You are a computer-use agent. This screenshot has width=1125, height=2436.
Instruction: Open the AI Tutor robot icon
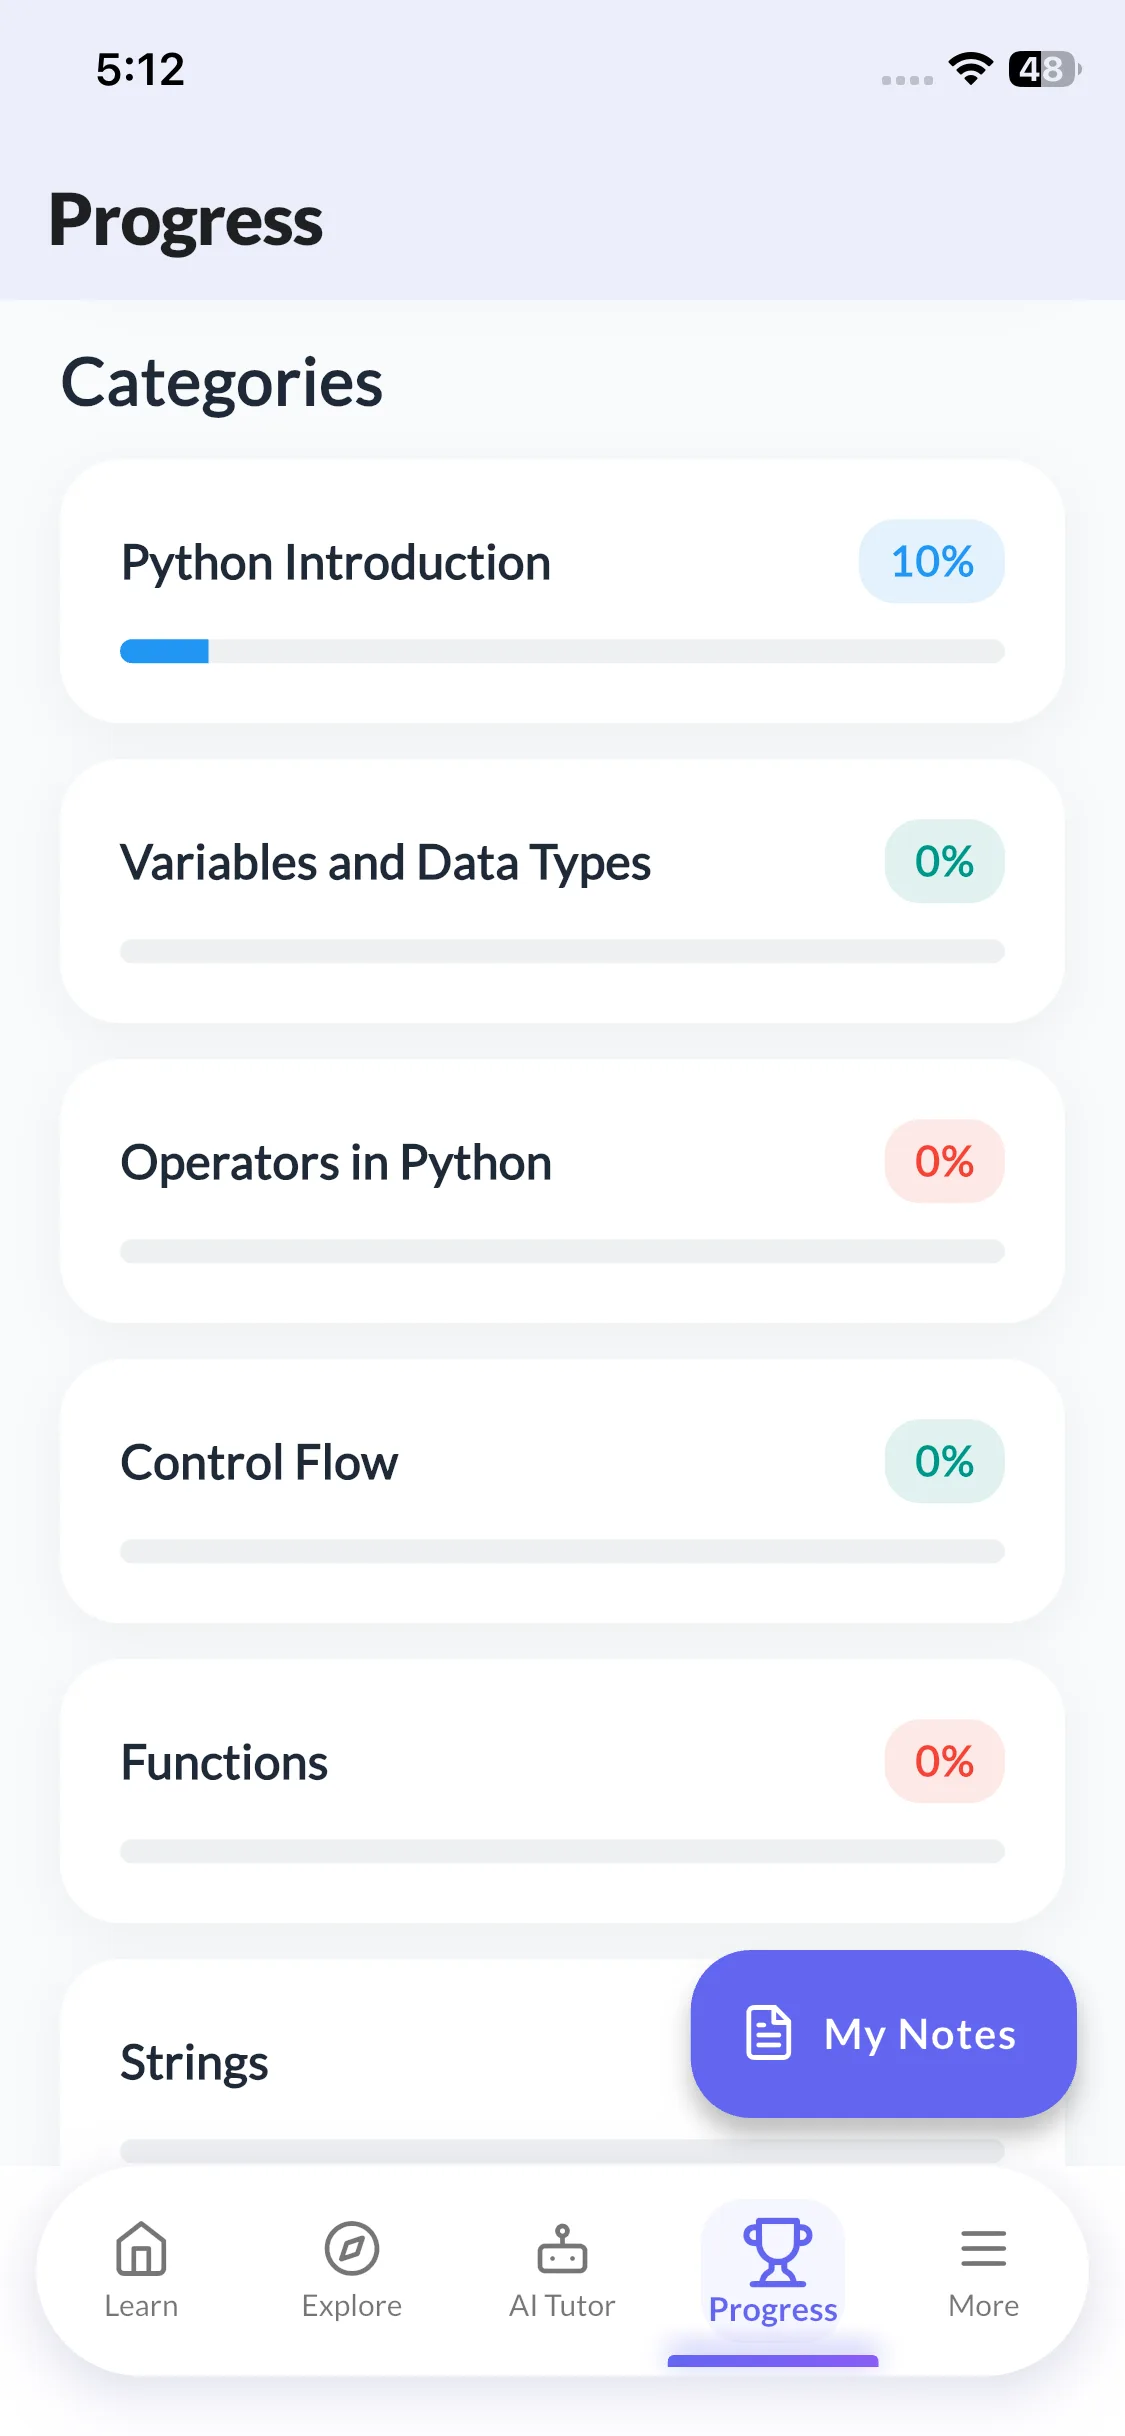[562, 2249]
